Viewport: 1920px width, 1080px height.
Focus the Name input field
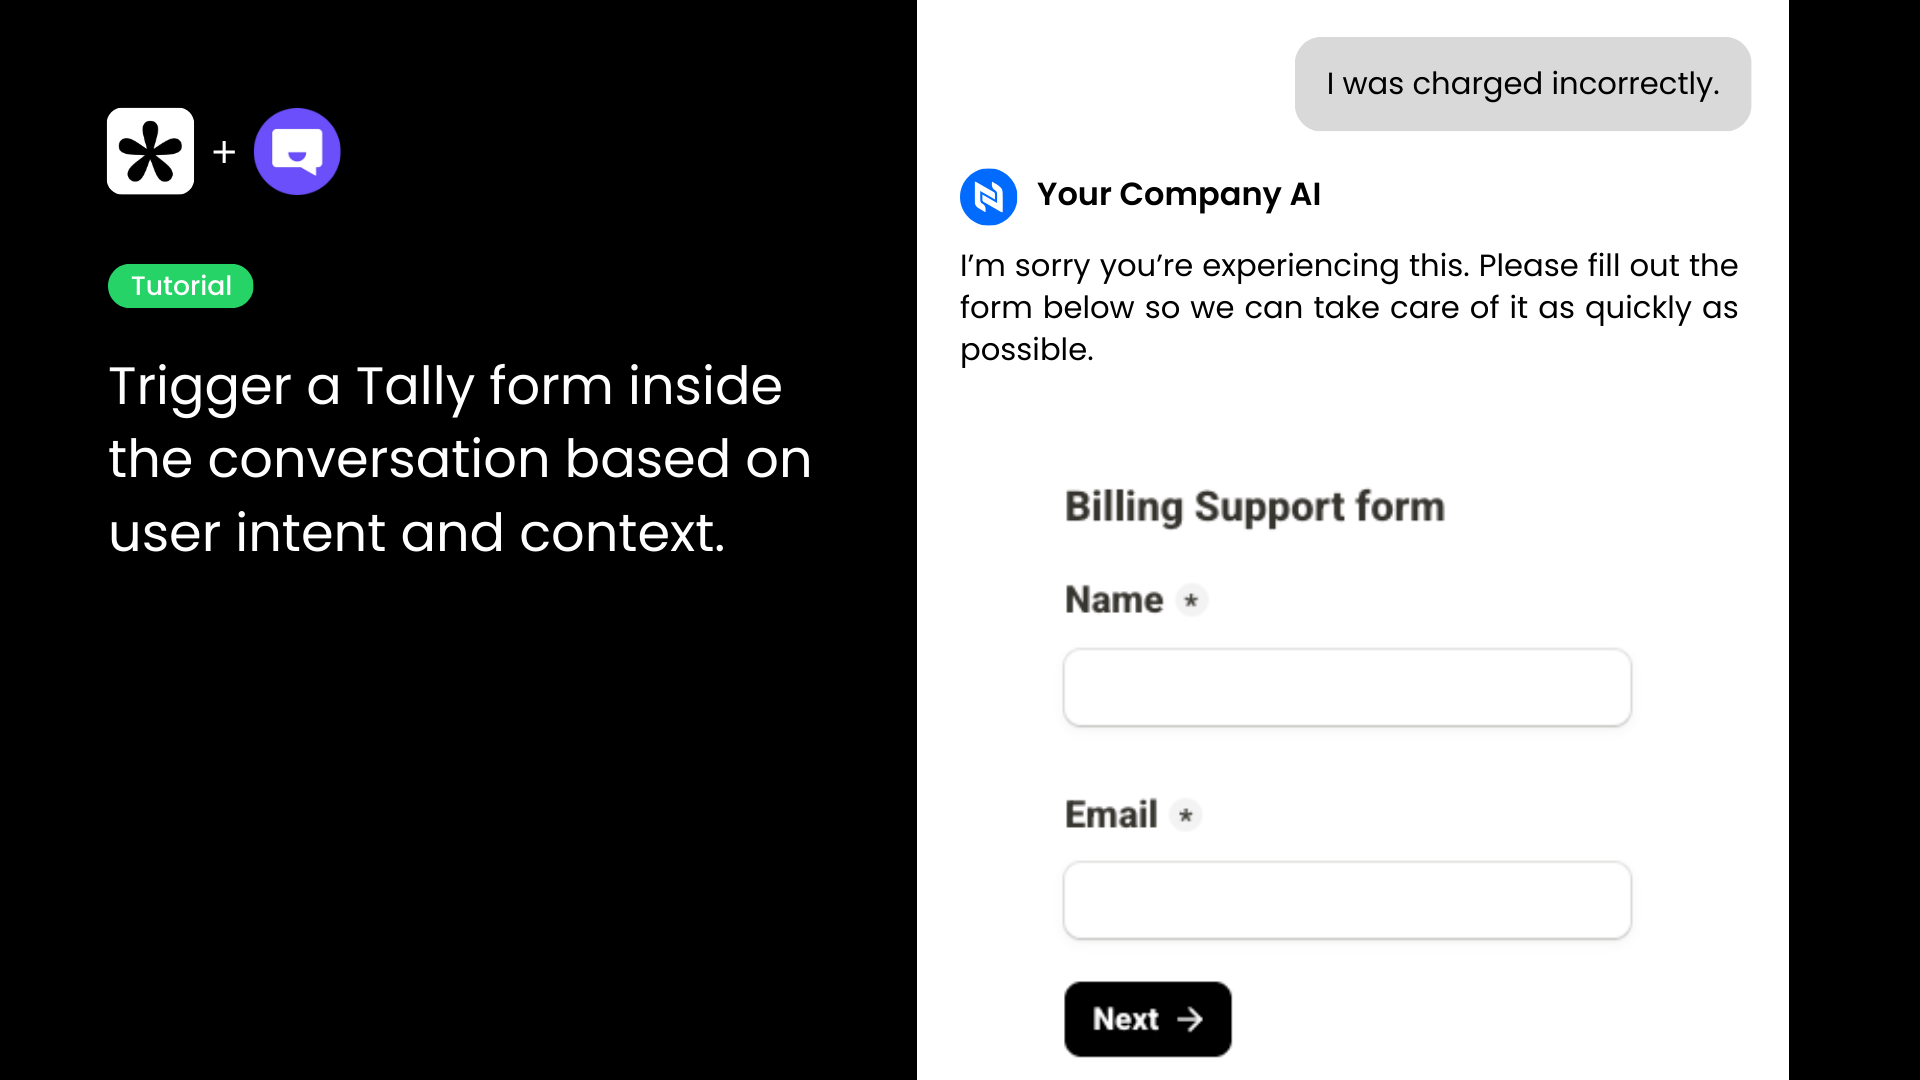click(x=1347, y=687)
